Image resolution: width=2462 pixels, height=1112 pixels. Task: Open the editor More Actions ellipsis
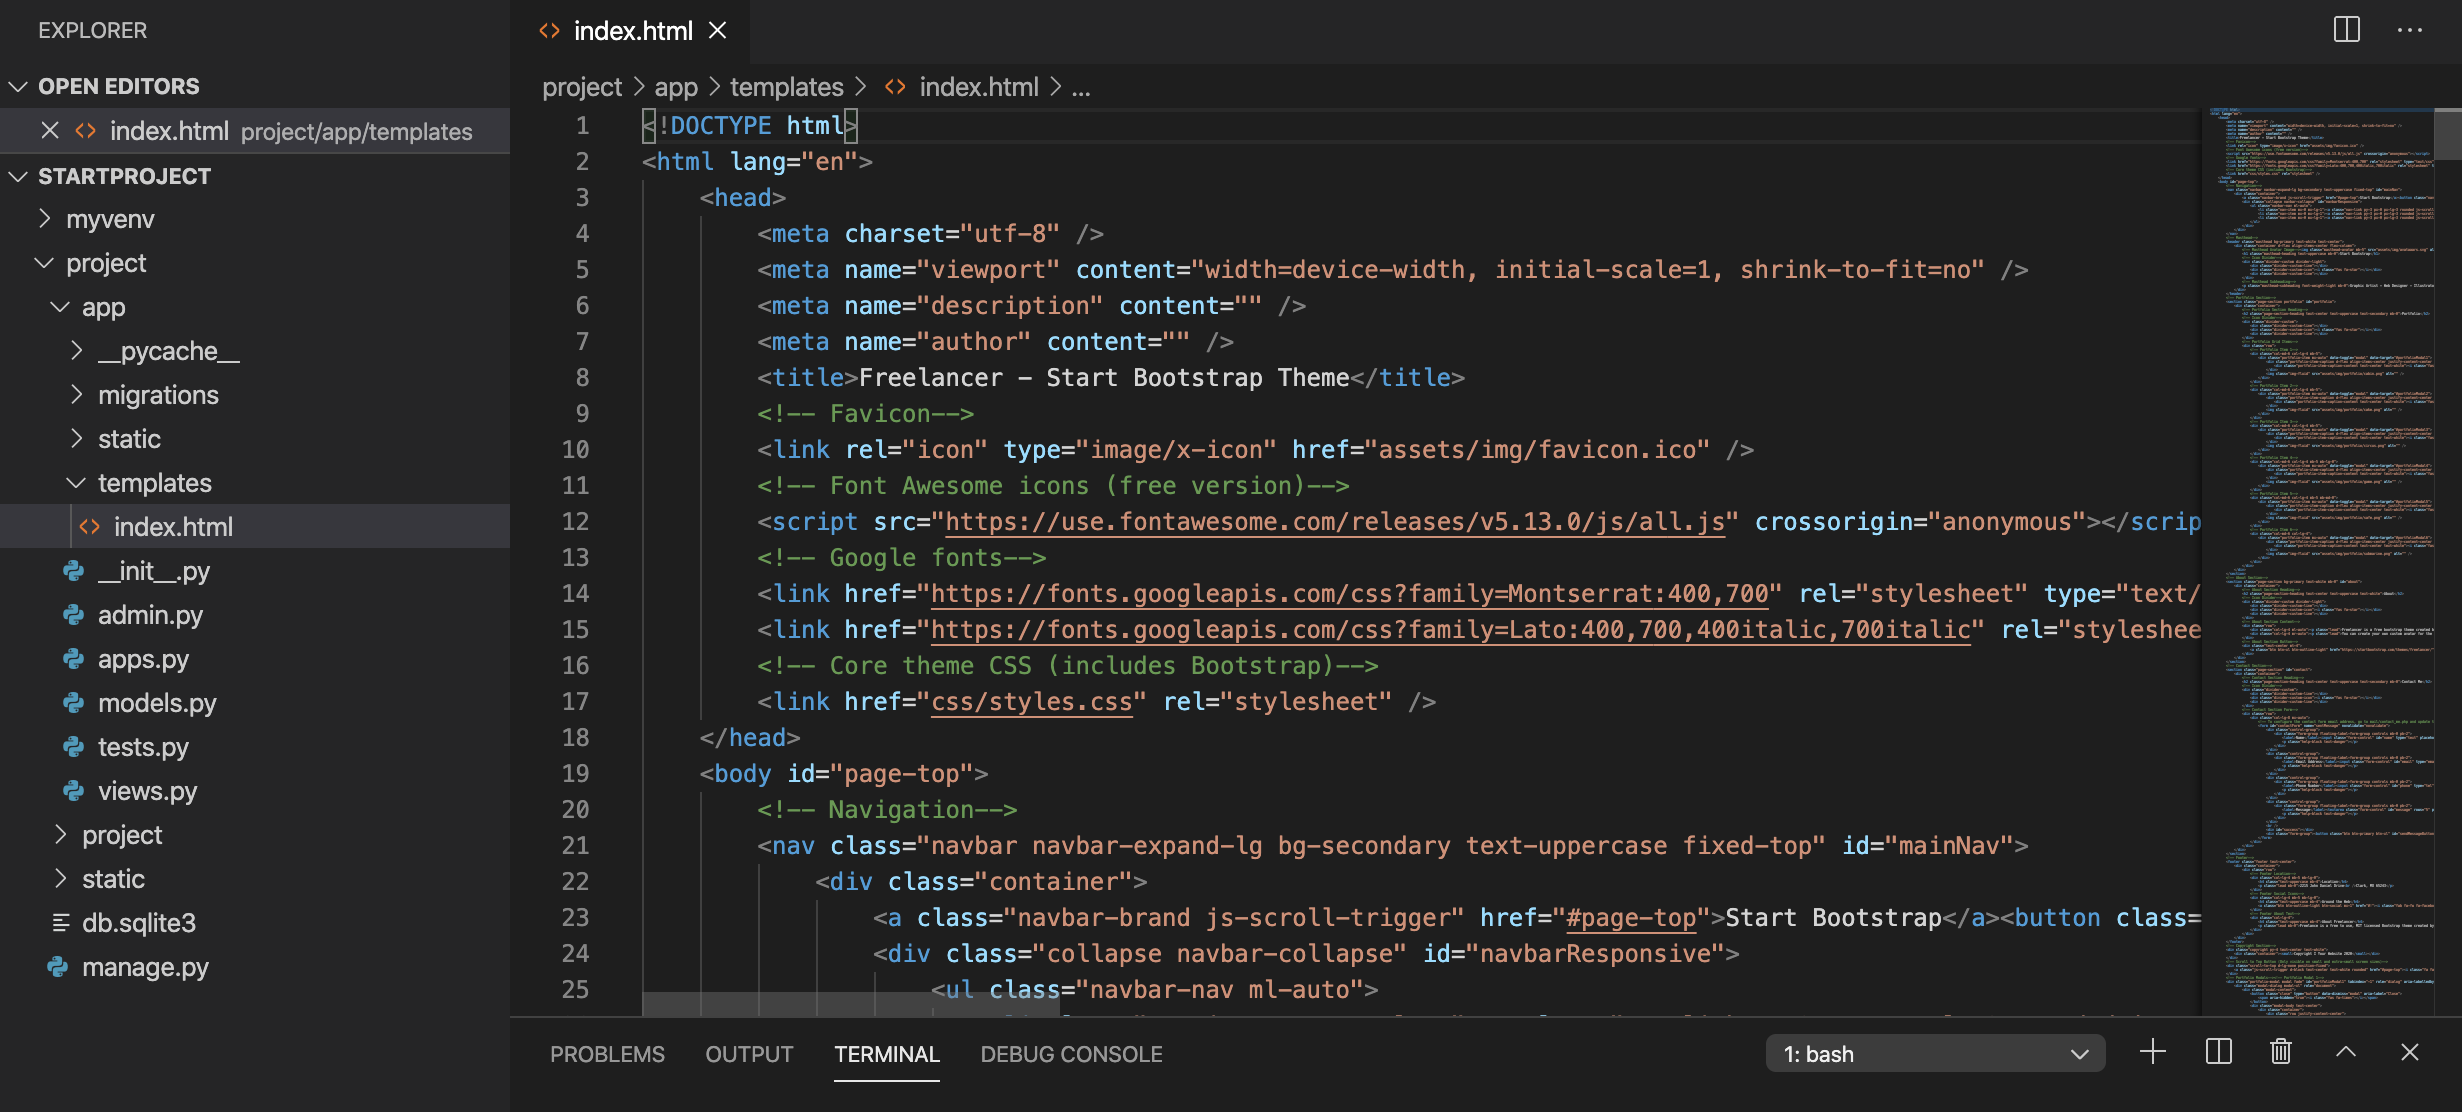pos(2410,30)
